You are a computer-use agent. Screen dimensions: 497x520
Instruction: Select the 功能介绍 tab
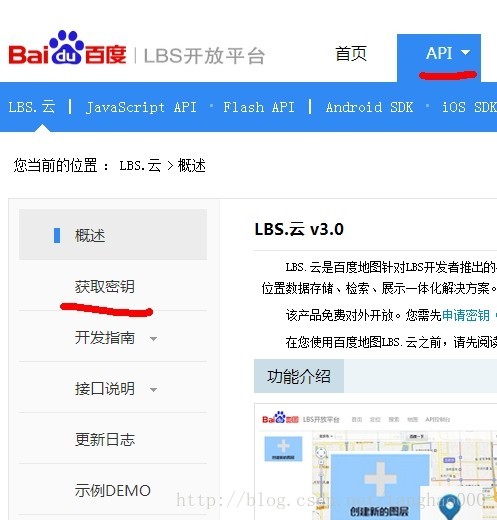tap(299, 376)
